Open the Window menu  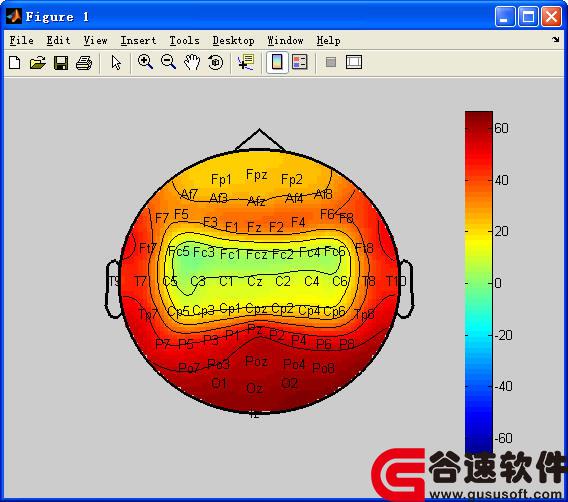coord(285,41)
